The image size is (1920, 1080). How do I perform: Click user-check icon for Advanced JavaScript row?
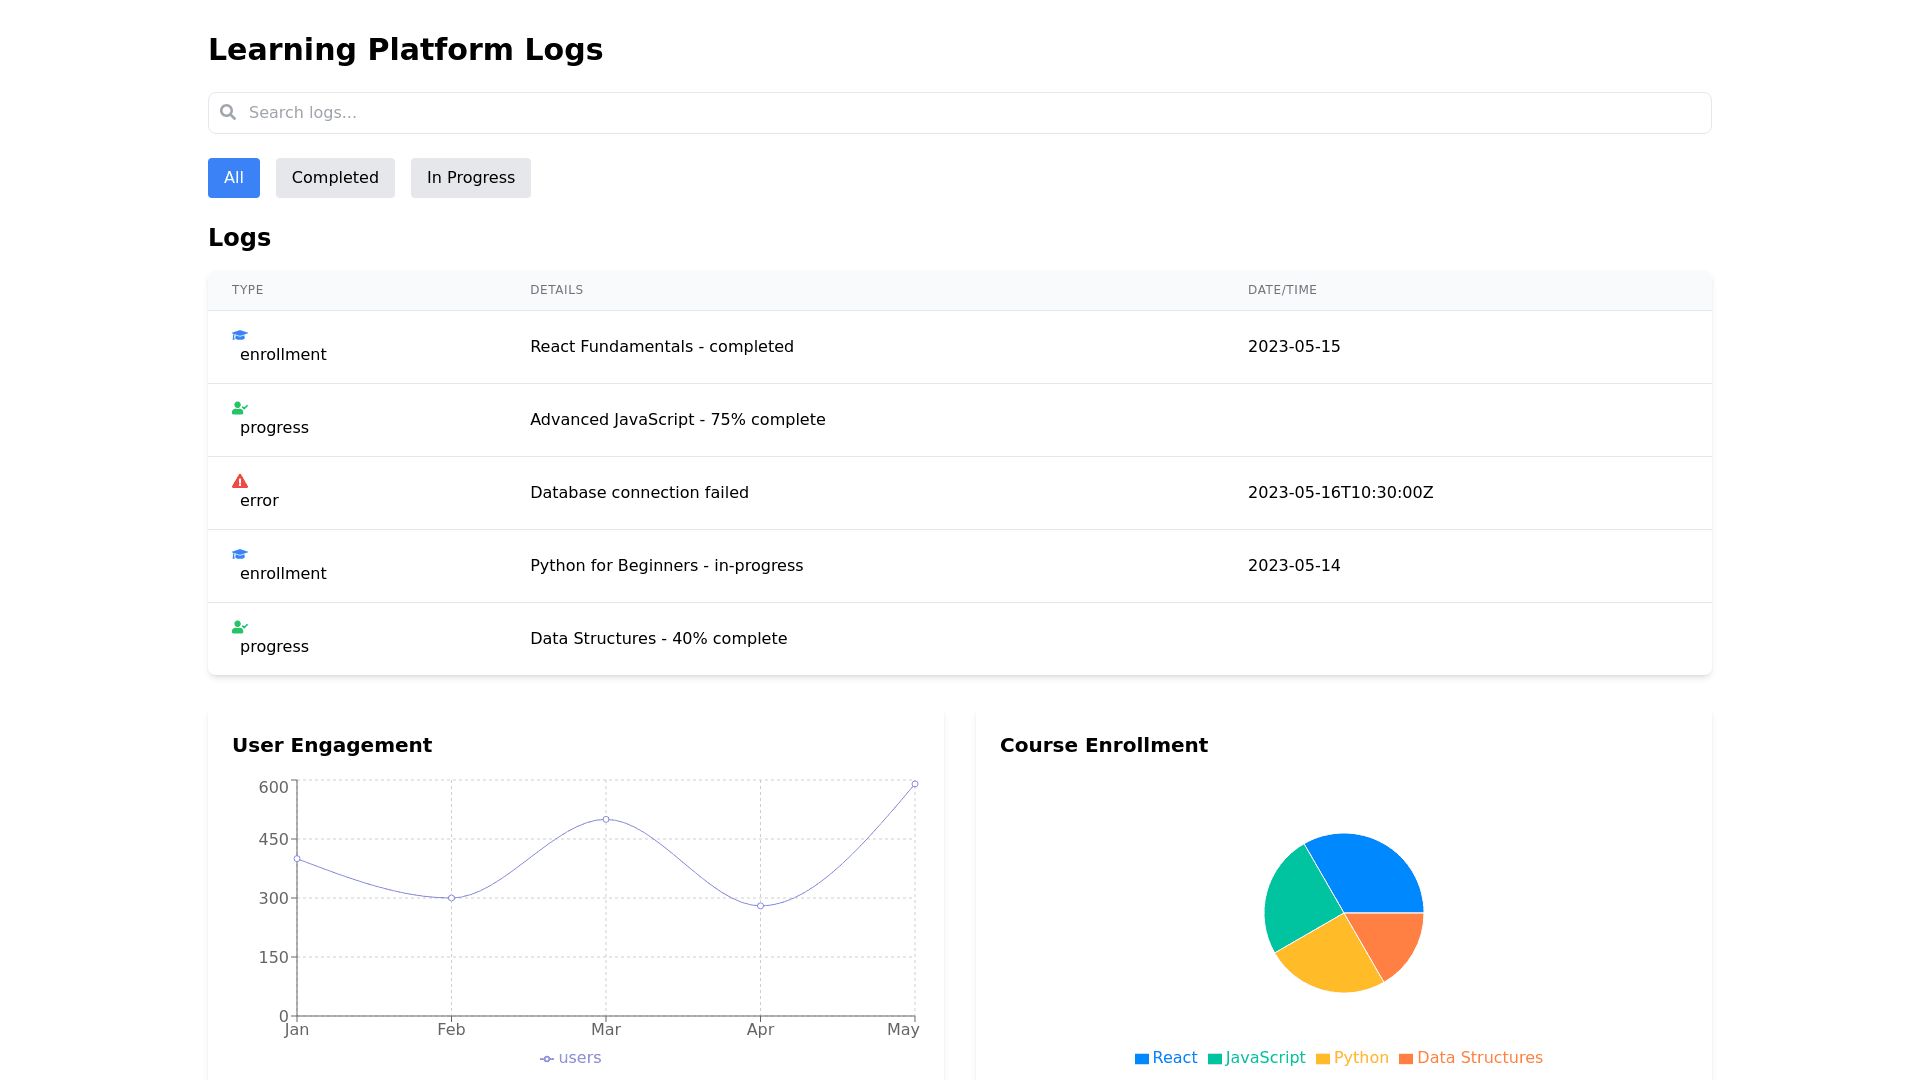pos(240,409)
